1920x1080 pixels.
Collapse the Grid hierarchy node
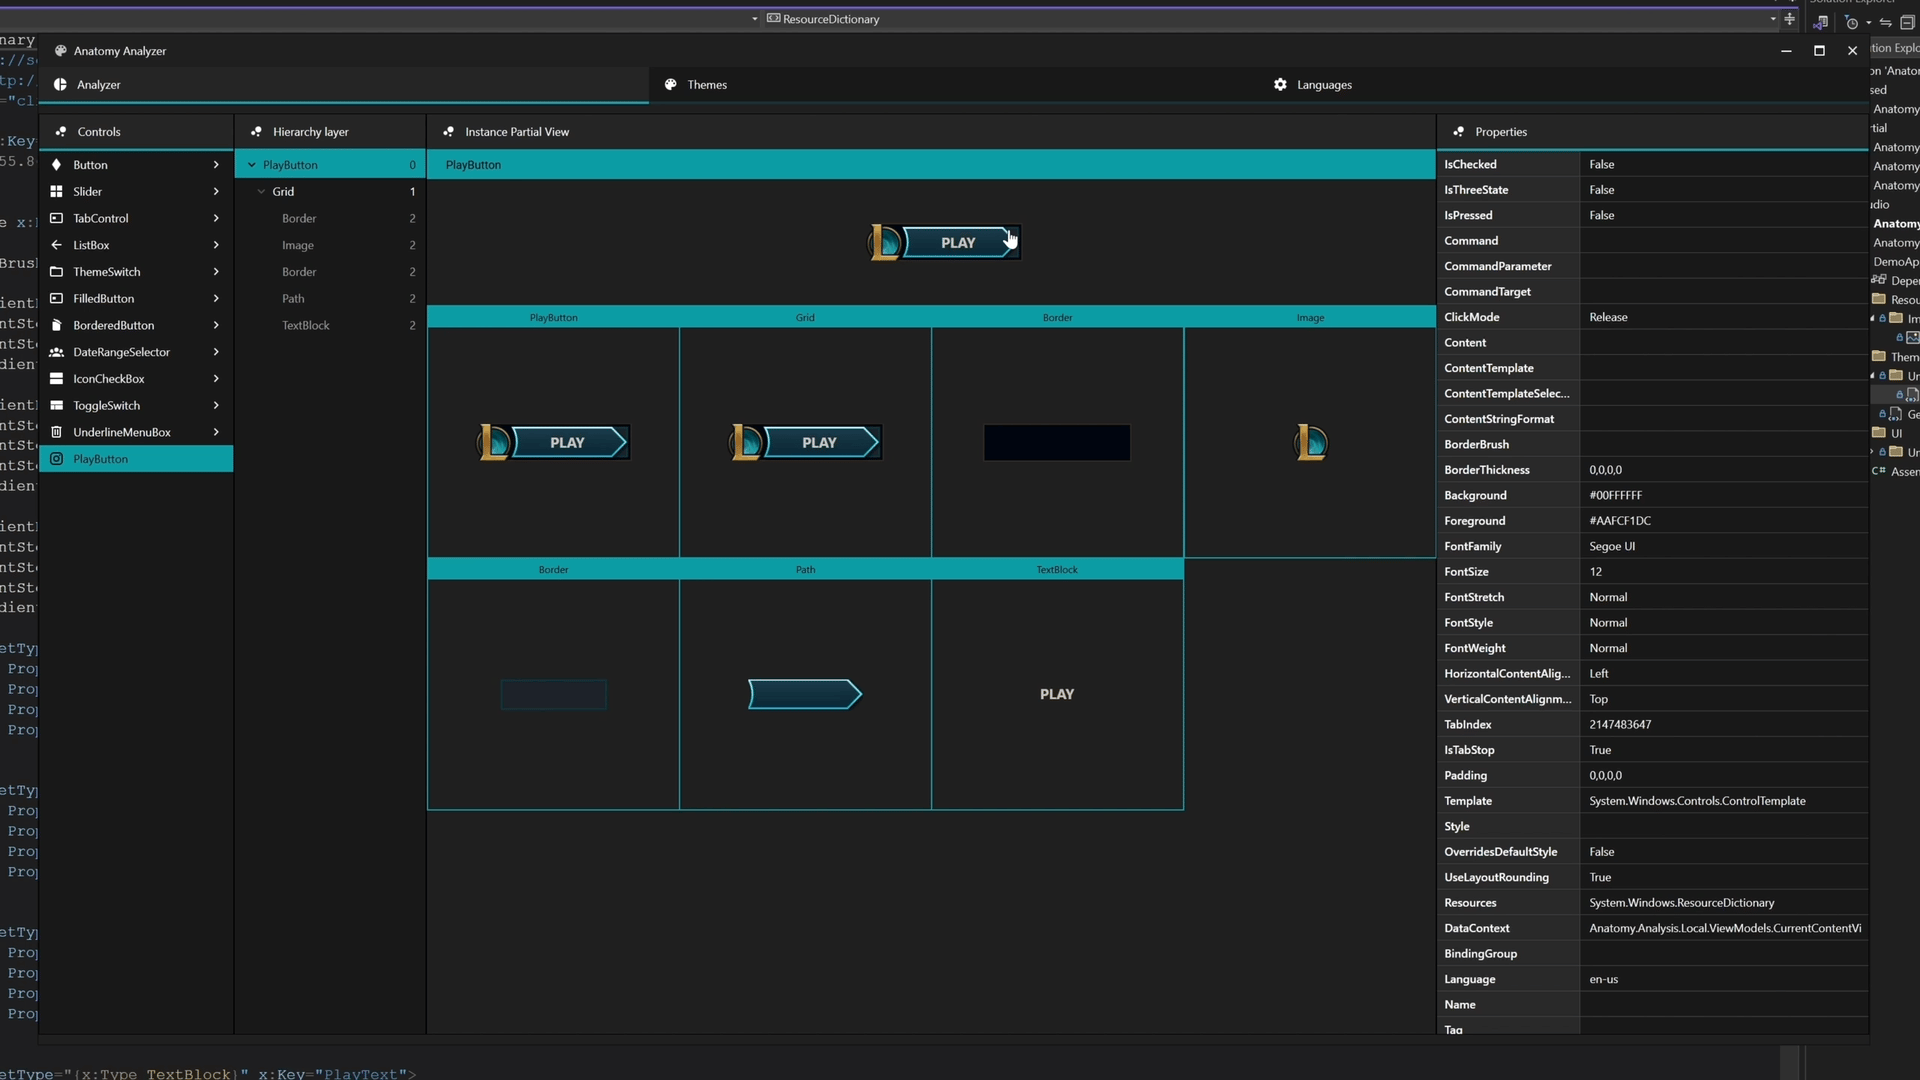pyautogui.click(x=261, y=192)
